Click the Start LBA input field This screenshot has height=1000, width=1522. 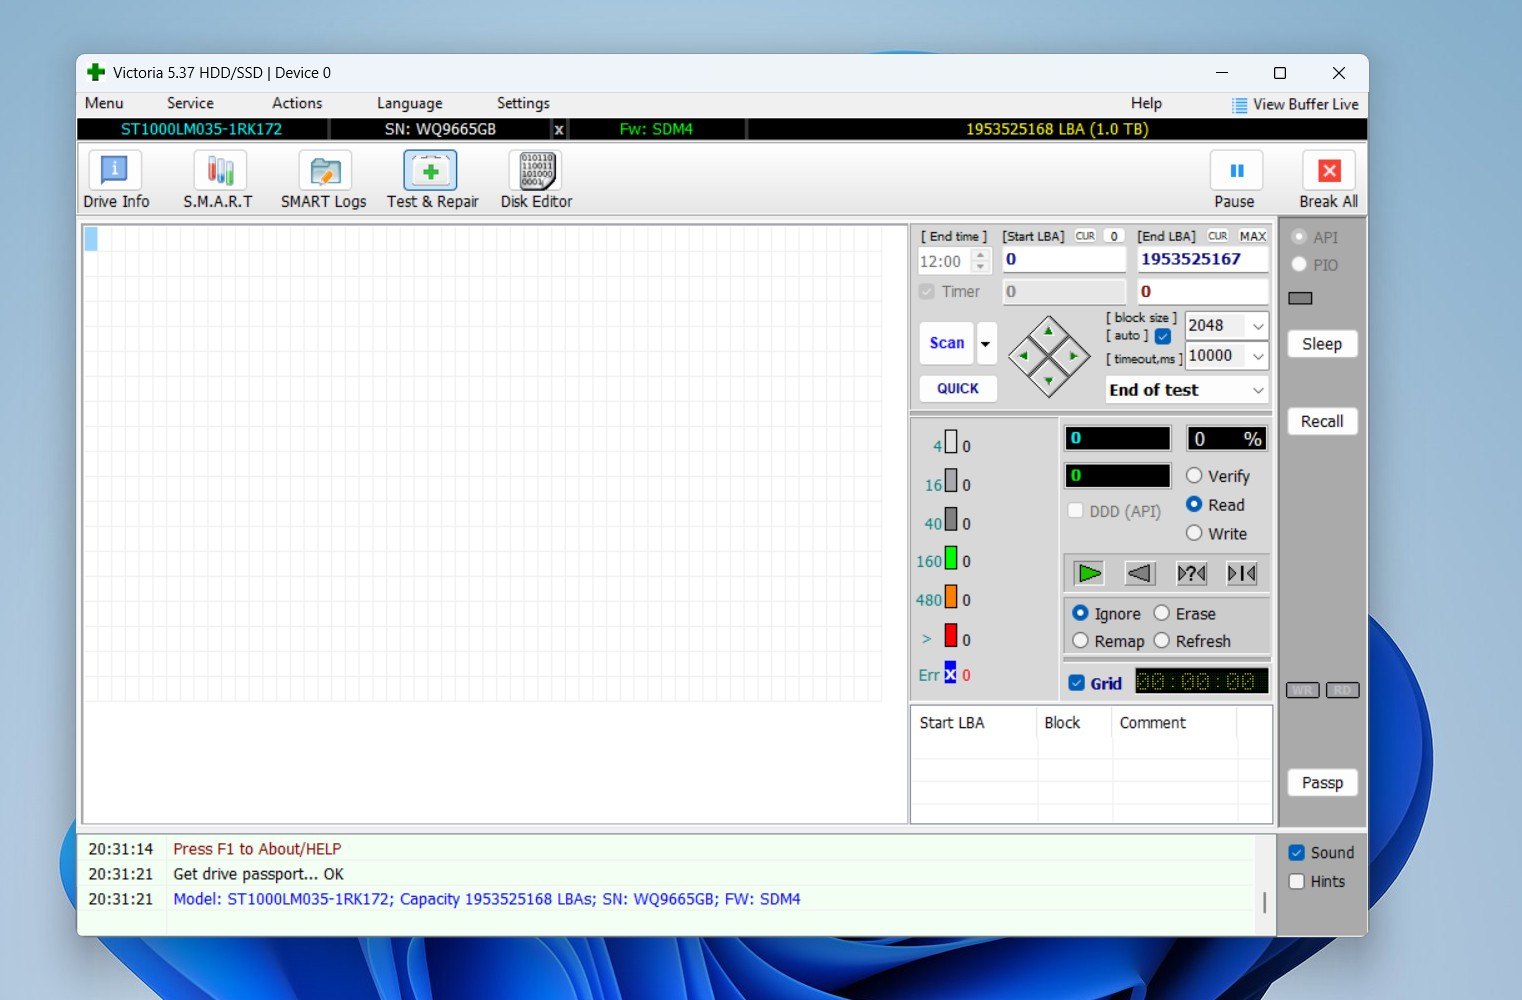[1064, 260]
